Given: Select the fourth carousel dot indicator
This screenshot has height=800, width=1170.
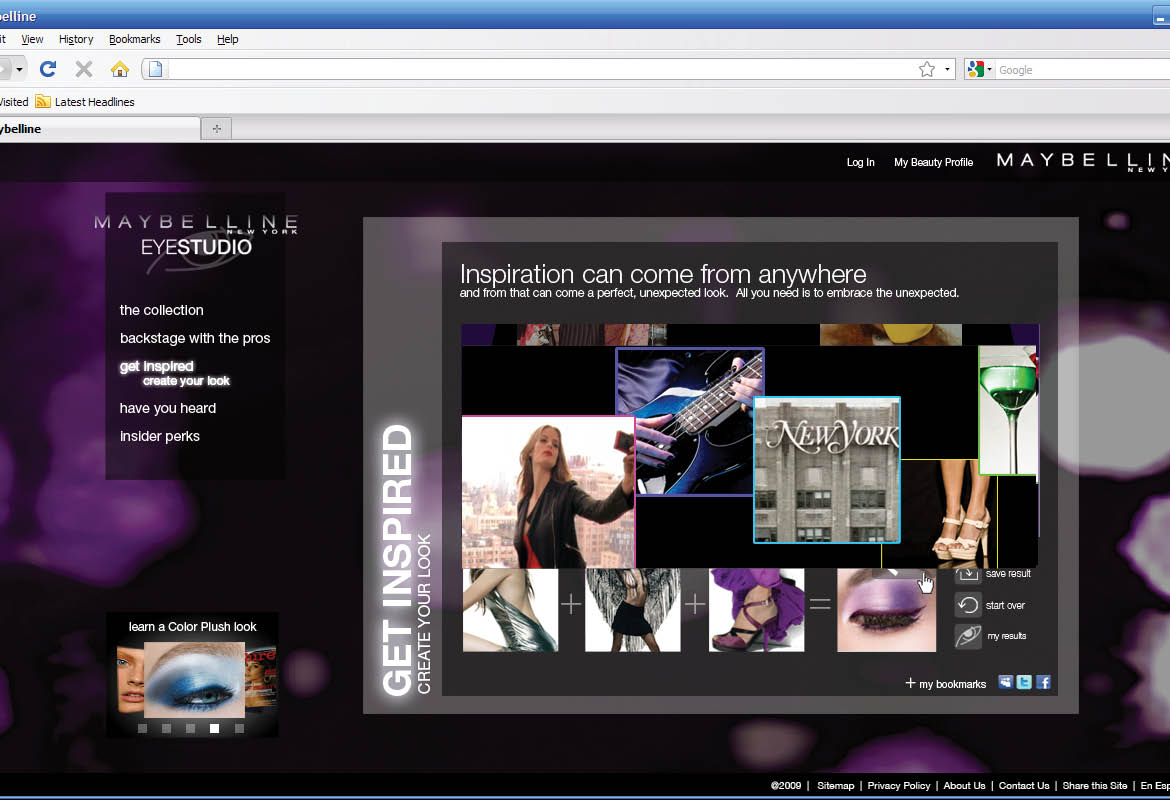Looking at the screenshot, I should [215, 729].
